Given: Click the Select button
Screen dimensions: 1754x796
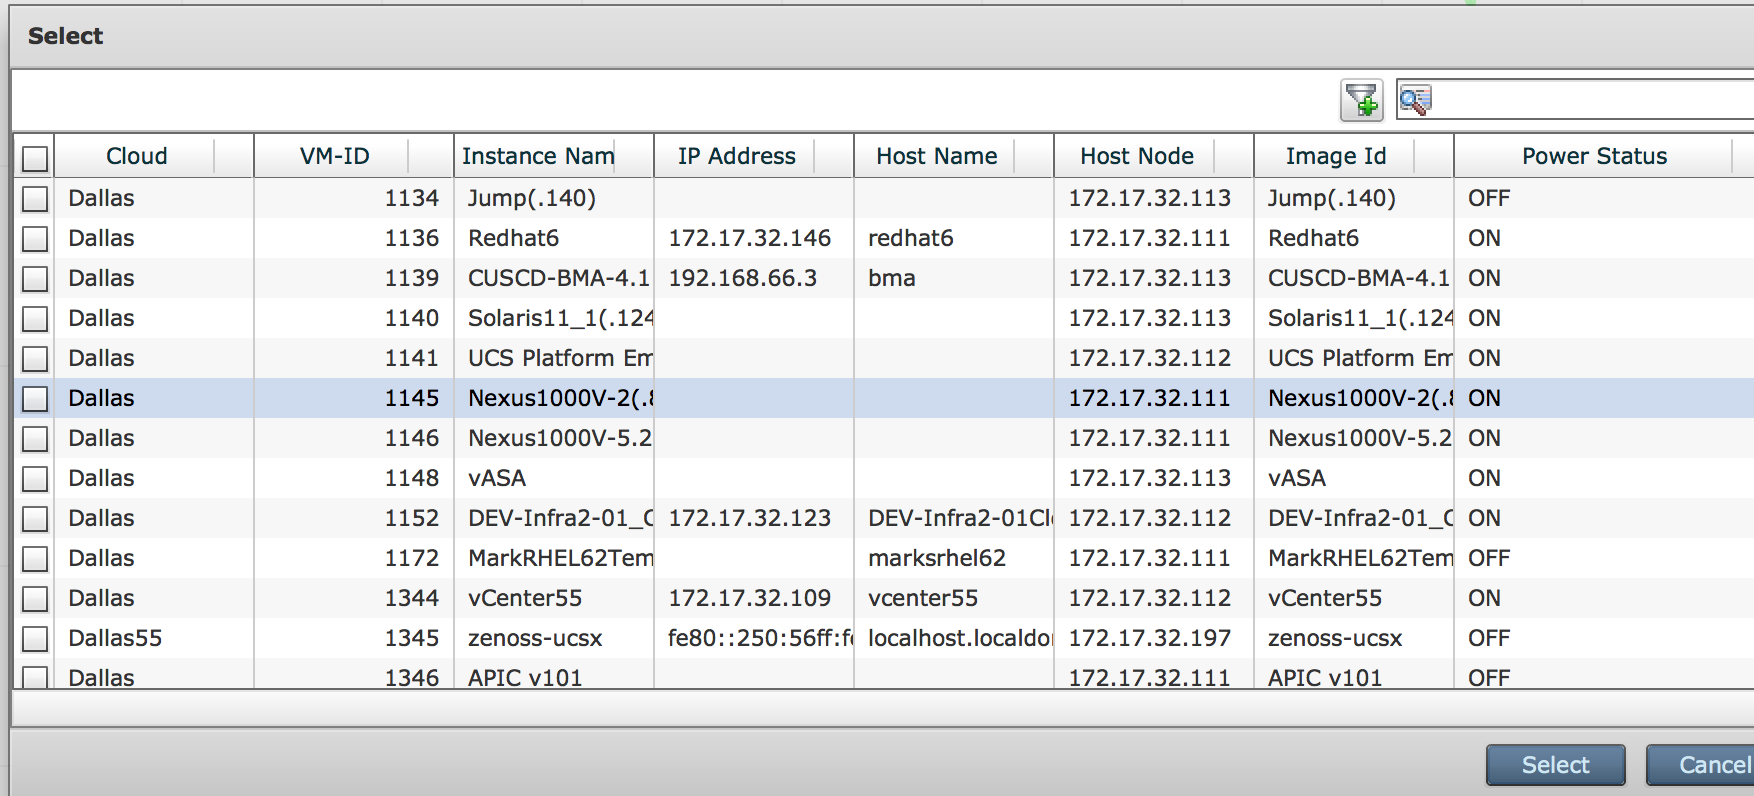Looking at the screenshot, I should pyautogui.click(x=1555, y=765).
